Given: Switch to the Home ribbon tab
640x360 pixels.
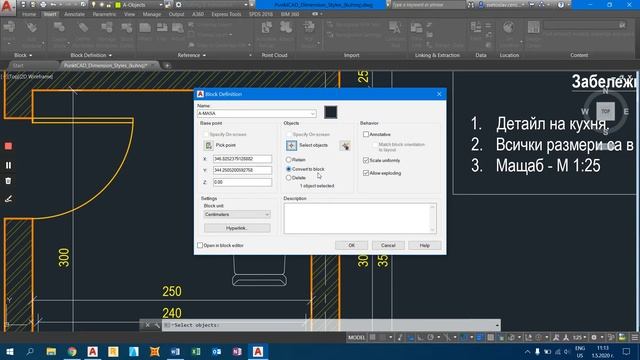Looking at the screenshot, I should coord(29,14).
